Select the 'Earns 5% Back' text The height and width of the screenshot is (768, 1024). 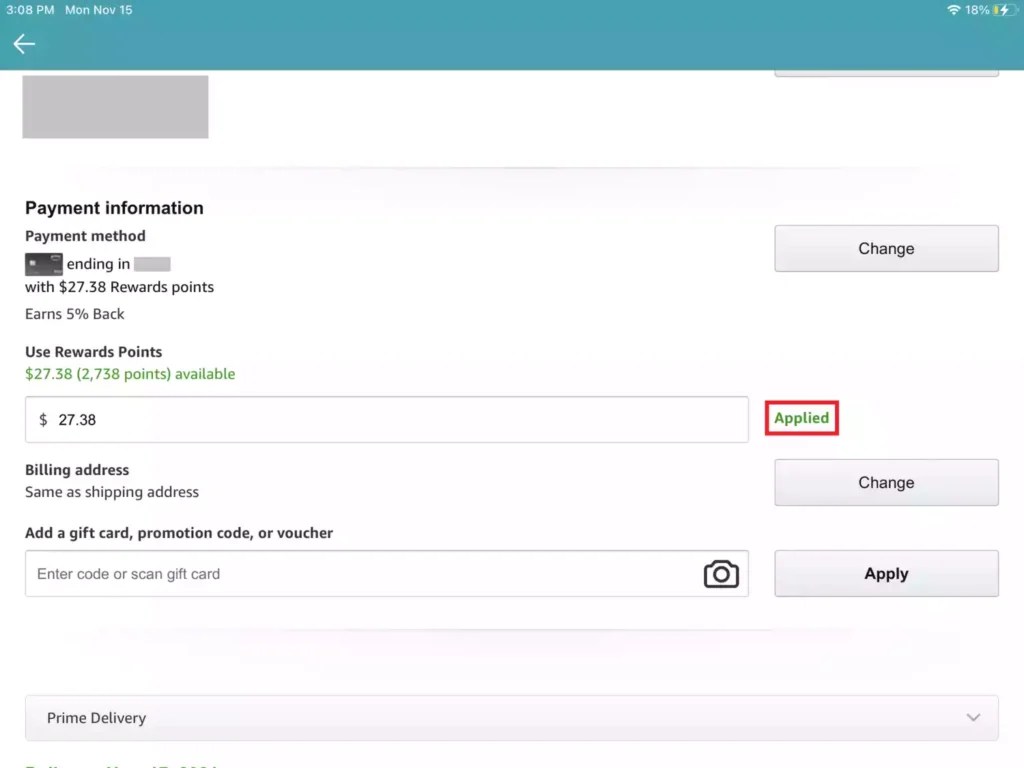click(x=74, y=314)
